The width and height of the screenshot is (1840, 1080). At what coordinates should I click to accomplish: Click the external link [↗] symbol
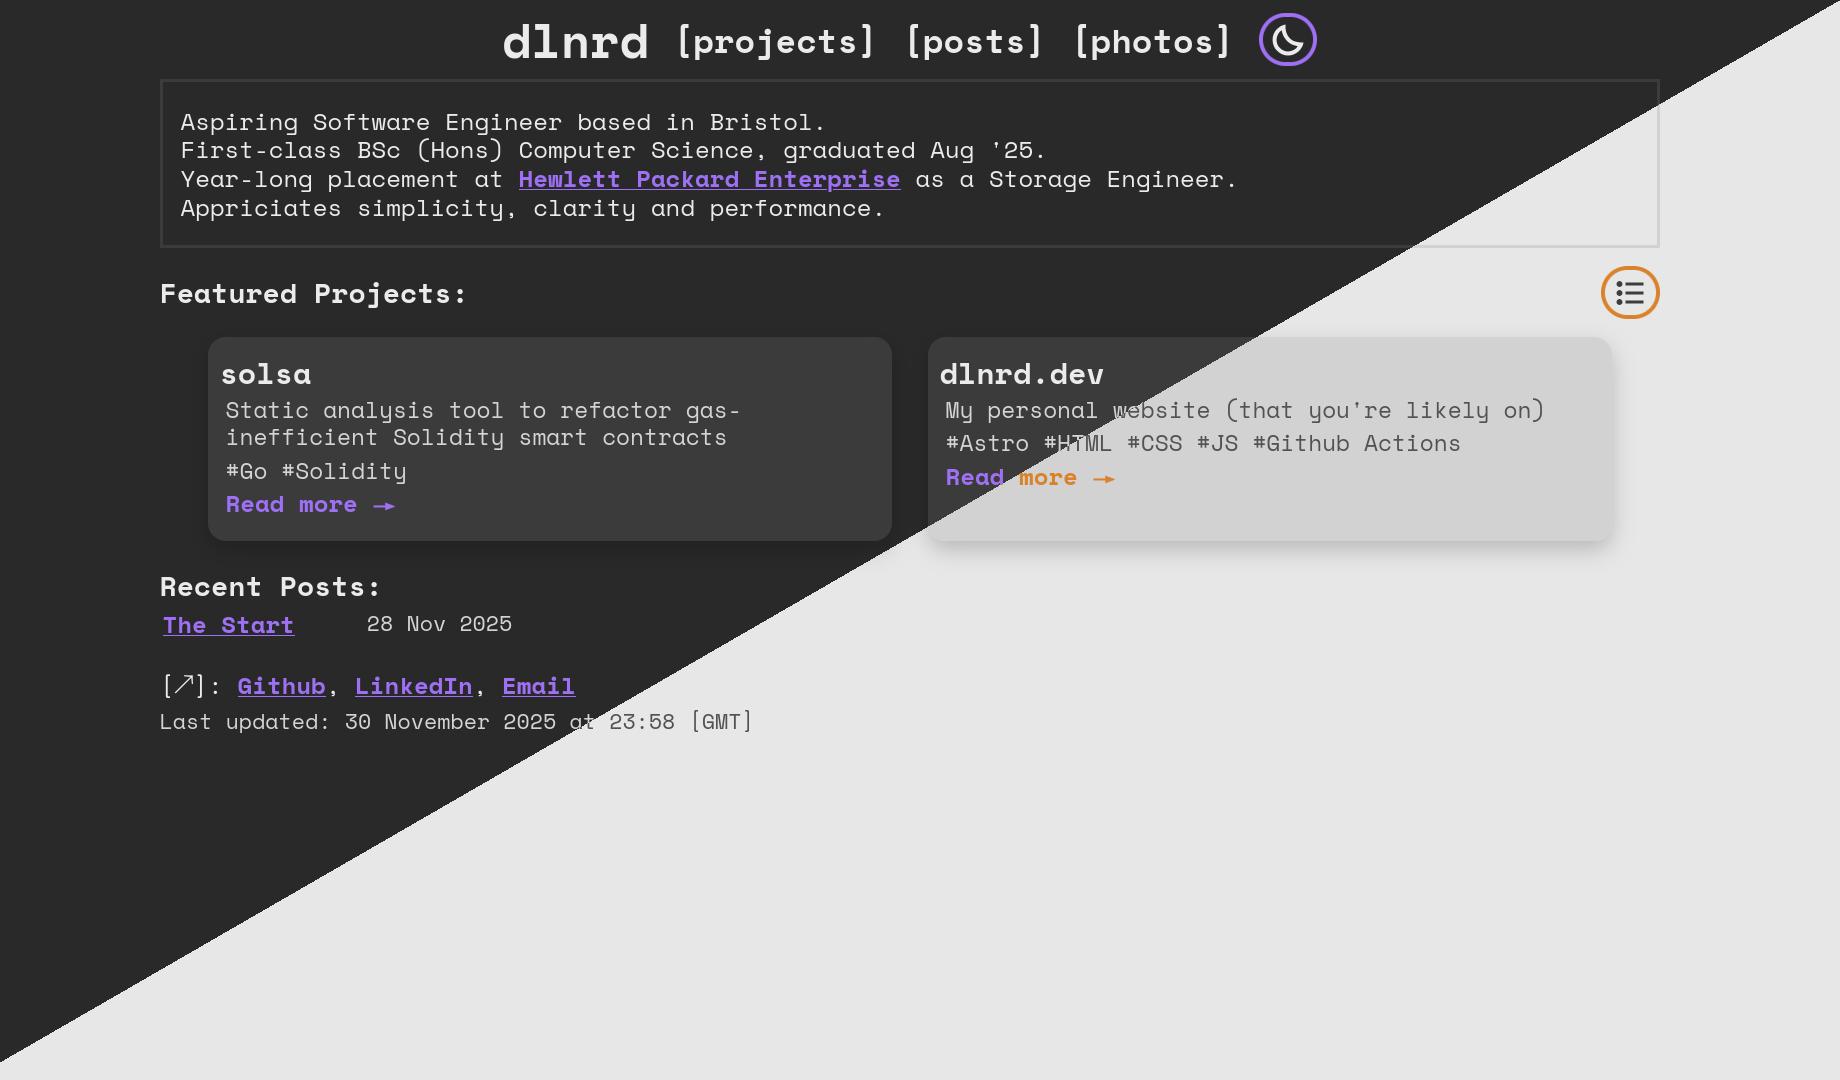[x=183, y=686]
